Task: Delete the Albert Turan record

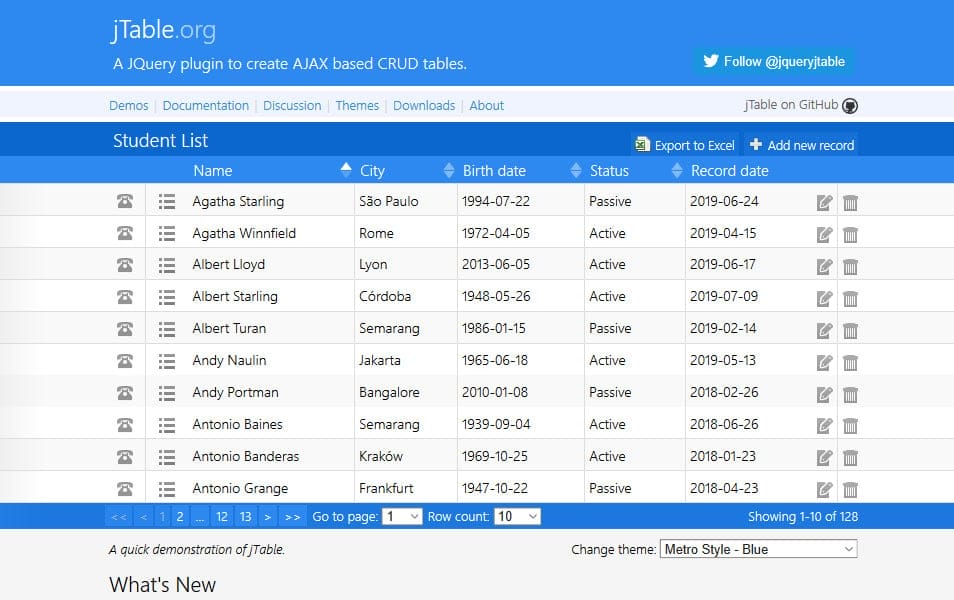Action: pos(850,329)
